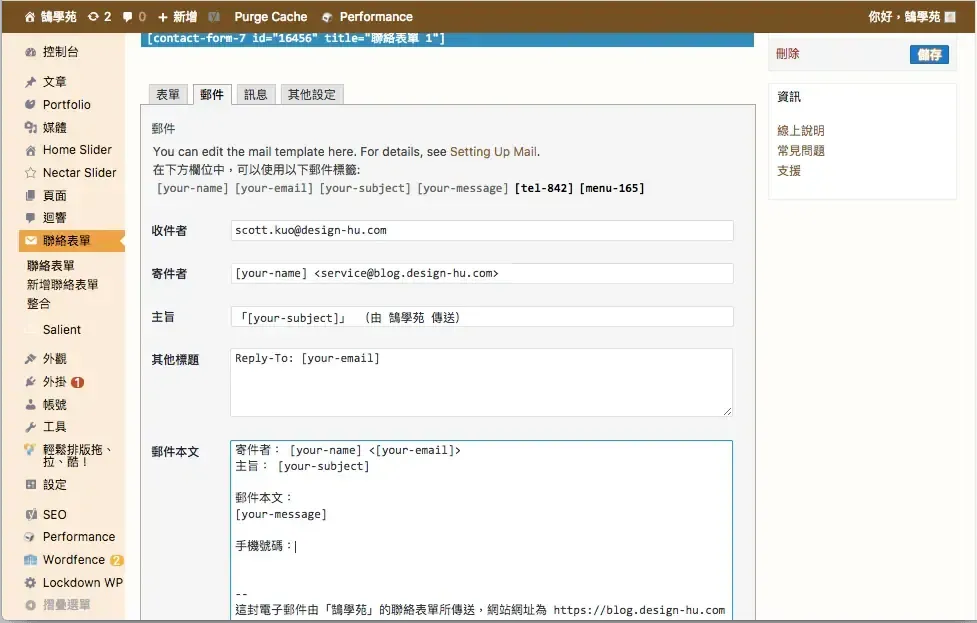Click the 郵件本文 message body textarea
This screenshot has width=977, height=623.
pos(482,530)
